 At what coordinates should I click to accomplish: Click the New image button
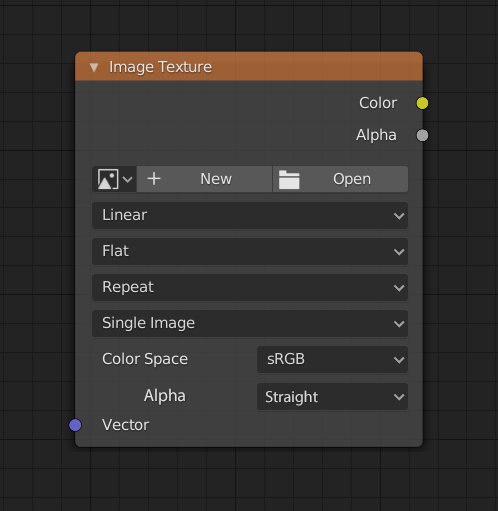tap(204, 179)
